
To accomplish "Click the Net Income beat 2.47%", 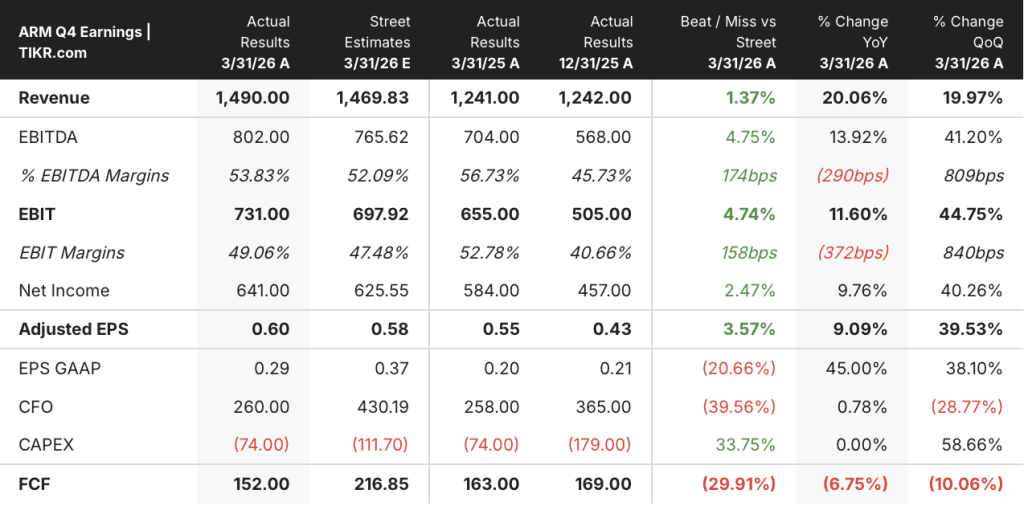I will (748, 291).
